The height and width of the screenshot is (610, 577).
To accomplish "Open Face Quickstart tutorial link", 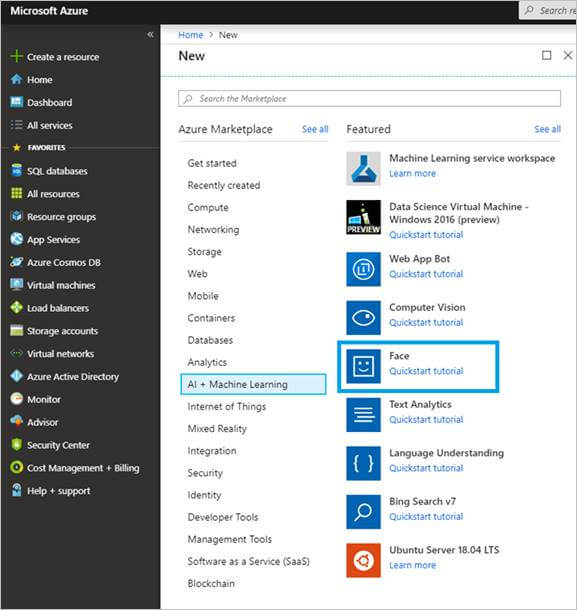I will (x=426, y=371).
